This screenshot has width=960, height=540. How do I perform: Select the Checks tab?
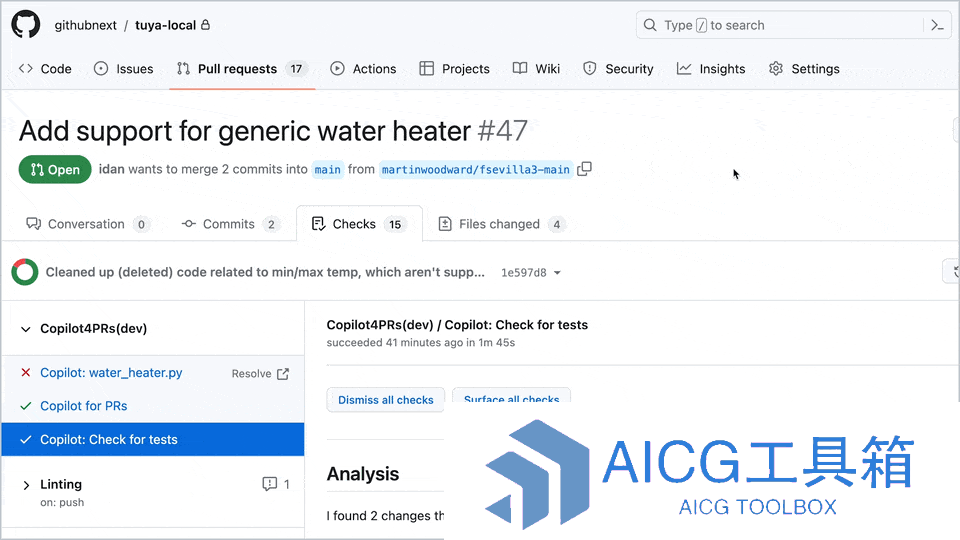[x=359, y=224]
